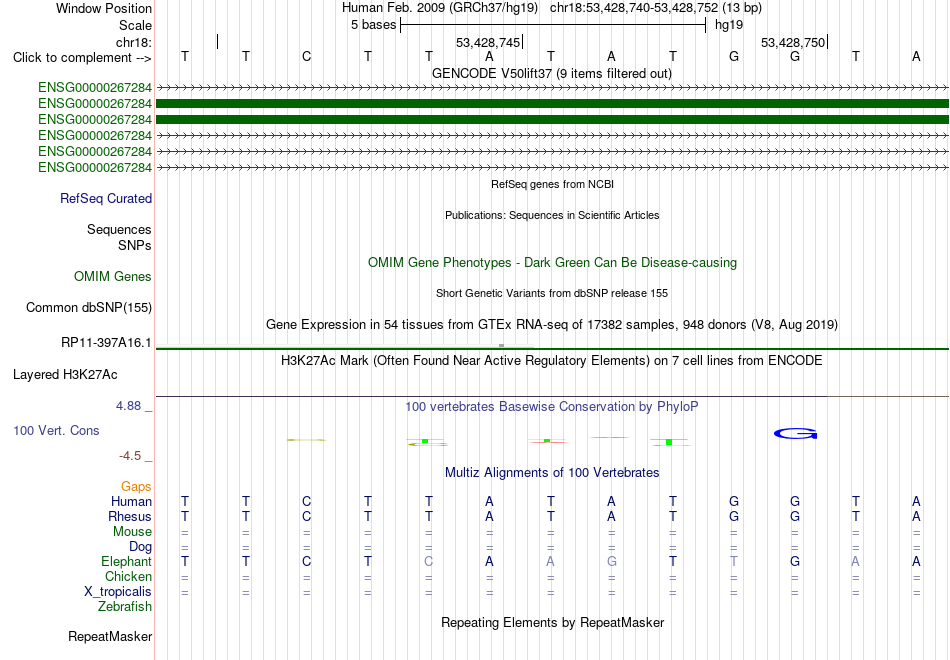Click the RepeatMasker track label
The width and height of the screenshot is (950, 660).
tap(110, 636)
